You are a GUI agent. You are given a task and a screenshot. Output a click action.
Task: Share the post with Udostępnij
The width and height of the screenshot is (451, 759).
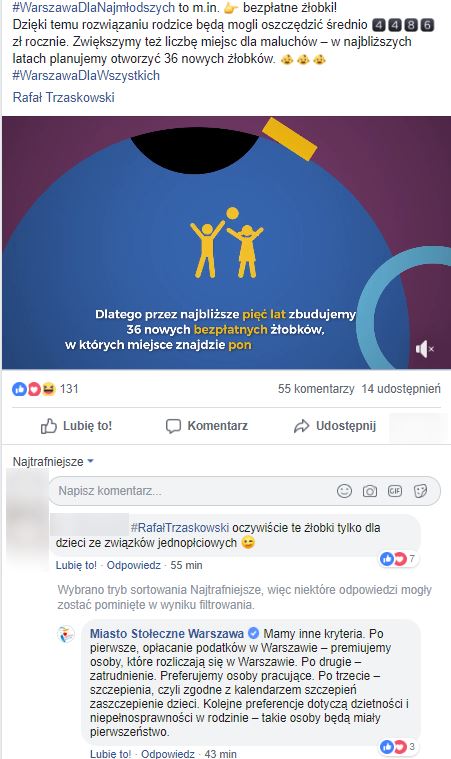click(x=335, y=426)
